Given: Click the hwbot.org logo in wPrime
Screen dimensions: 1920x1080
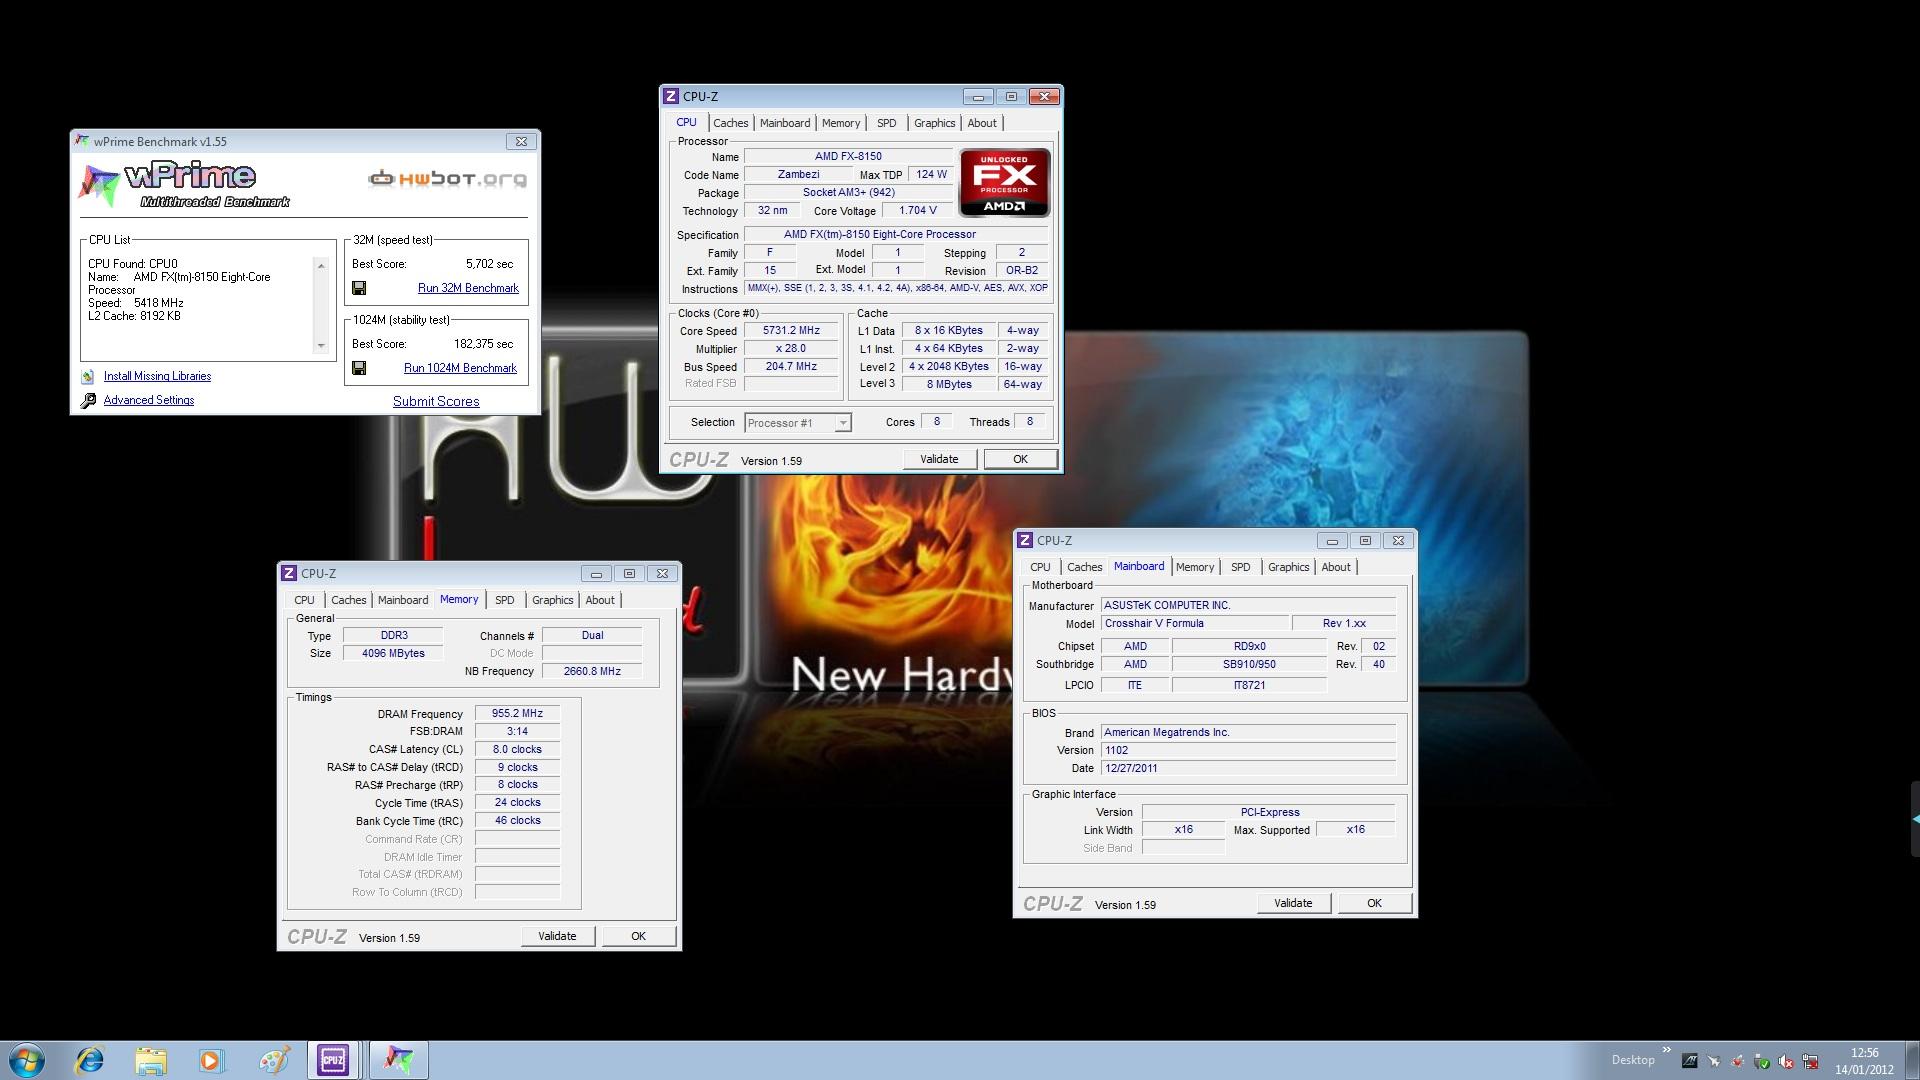Looking at the screenshot, I should tap(447, 179).
